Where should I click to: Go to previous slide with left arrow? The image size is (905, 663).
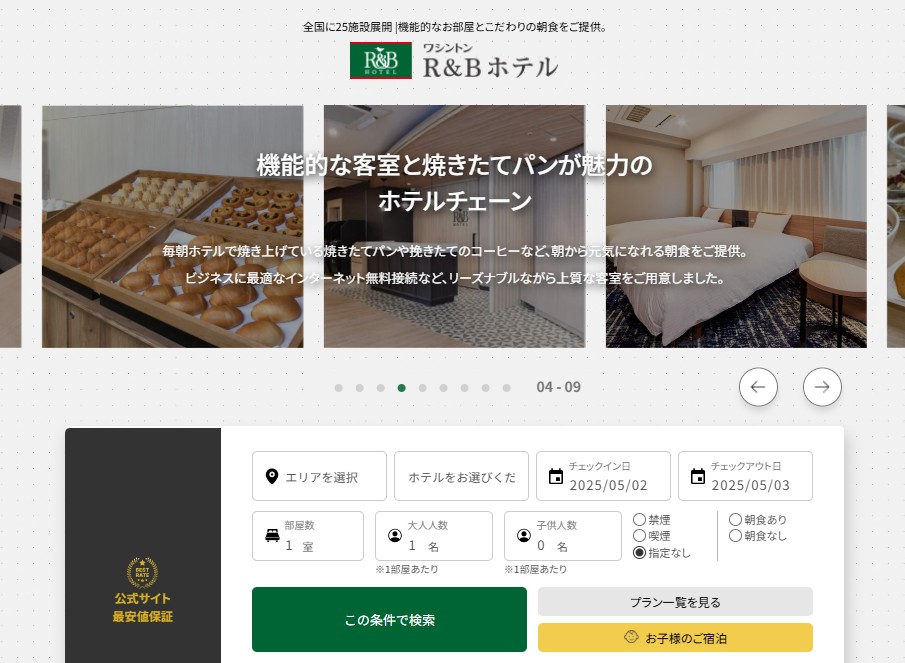pos(758,387)
